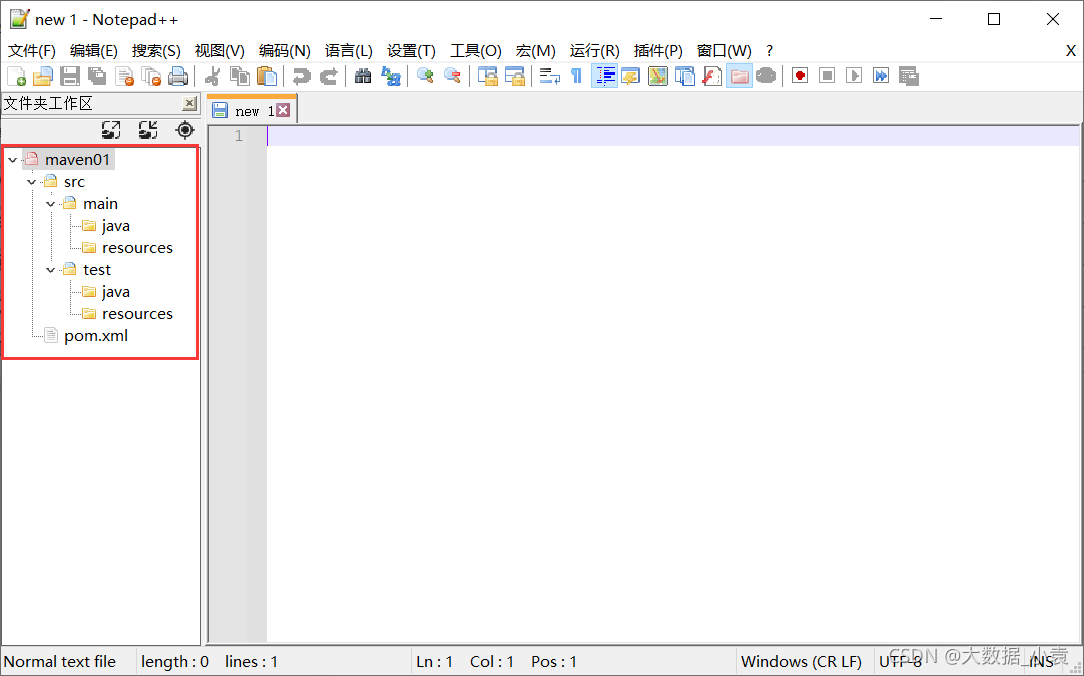Open the 插件(P) menu
This screenshot has width=1084, height=676.
pos(658,50)
